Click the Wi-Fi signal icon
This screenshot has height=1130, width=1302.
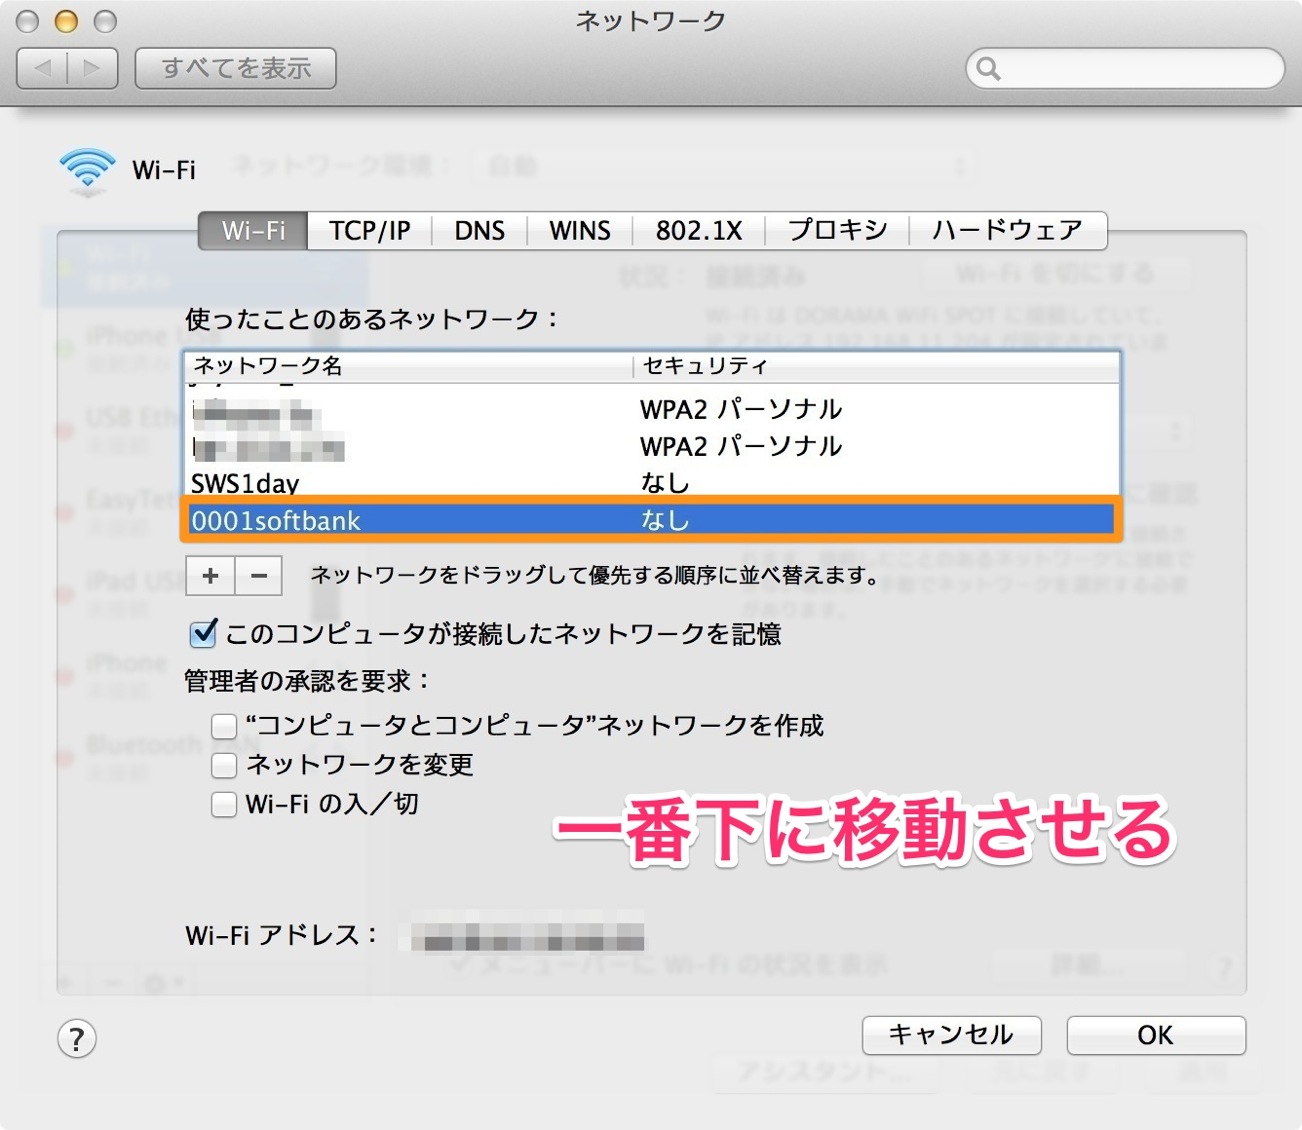(x=87, y=171)
